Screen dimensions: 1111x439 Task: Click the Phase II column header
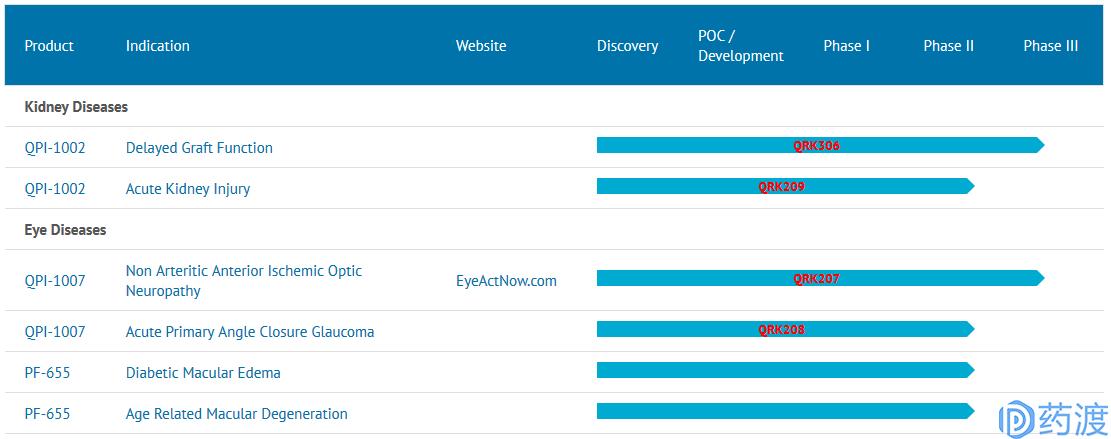(x=948, y=46)
